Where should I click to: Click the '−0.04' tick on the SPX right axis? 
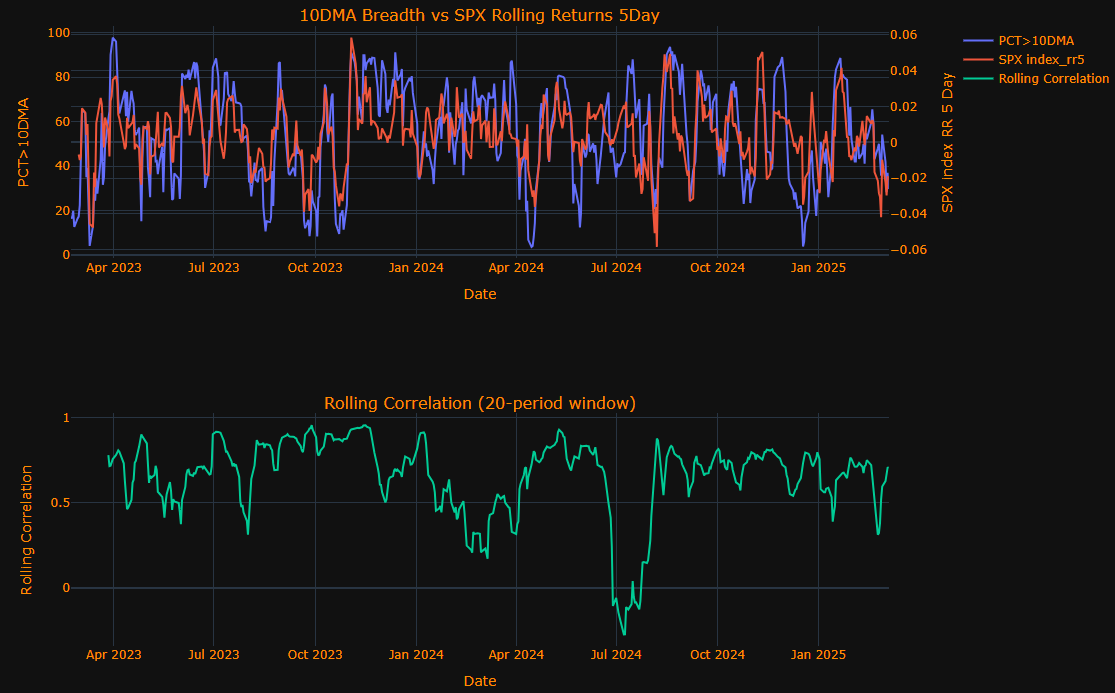909,213
